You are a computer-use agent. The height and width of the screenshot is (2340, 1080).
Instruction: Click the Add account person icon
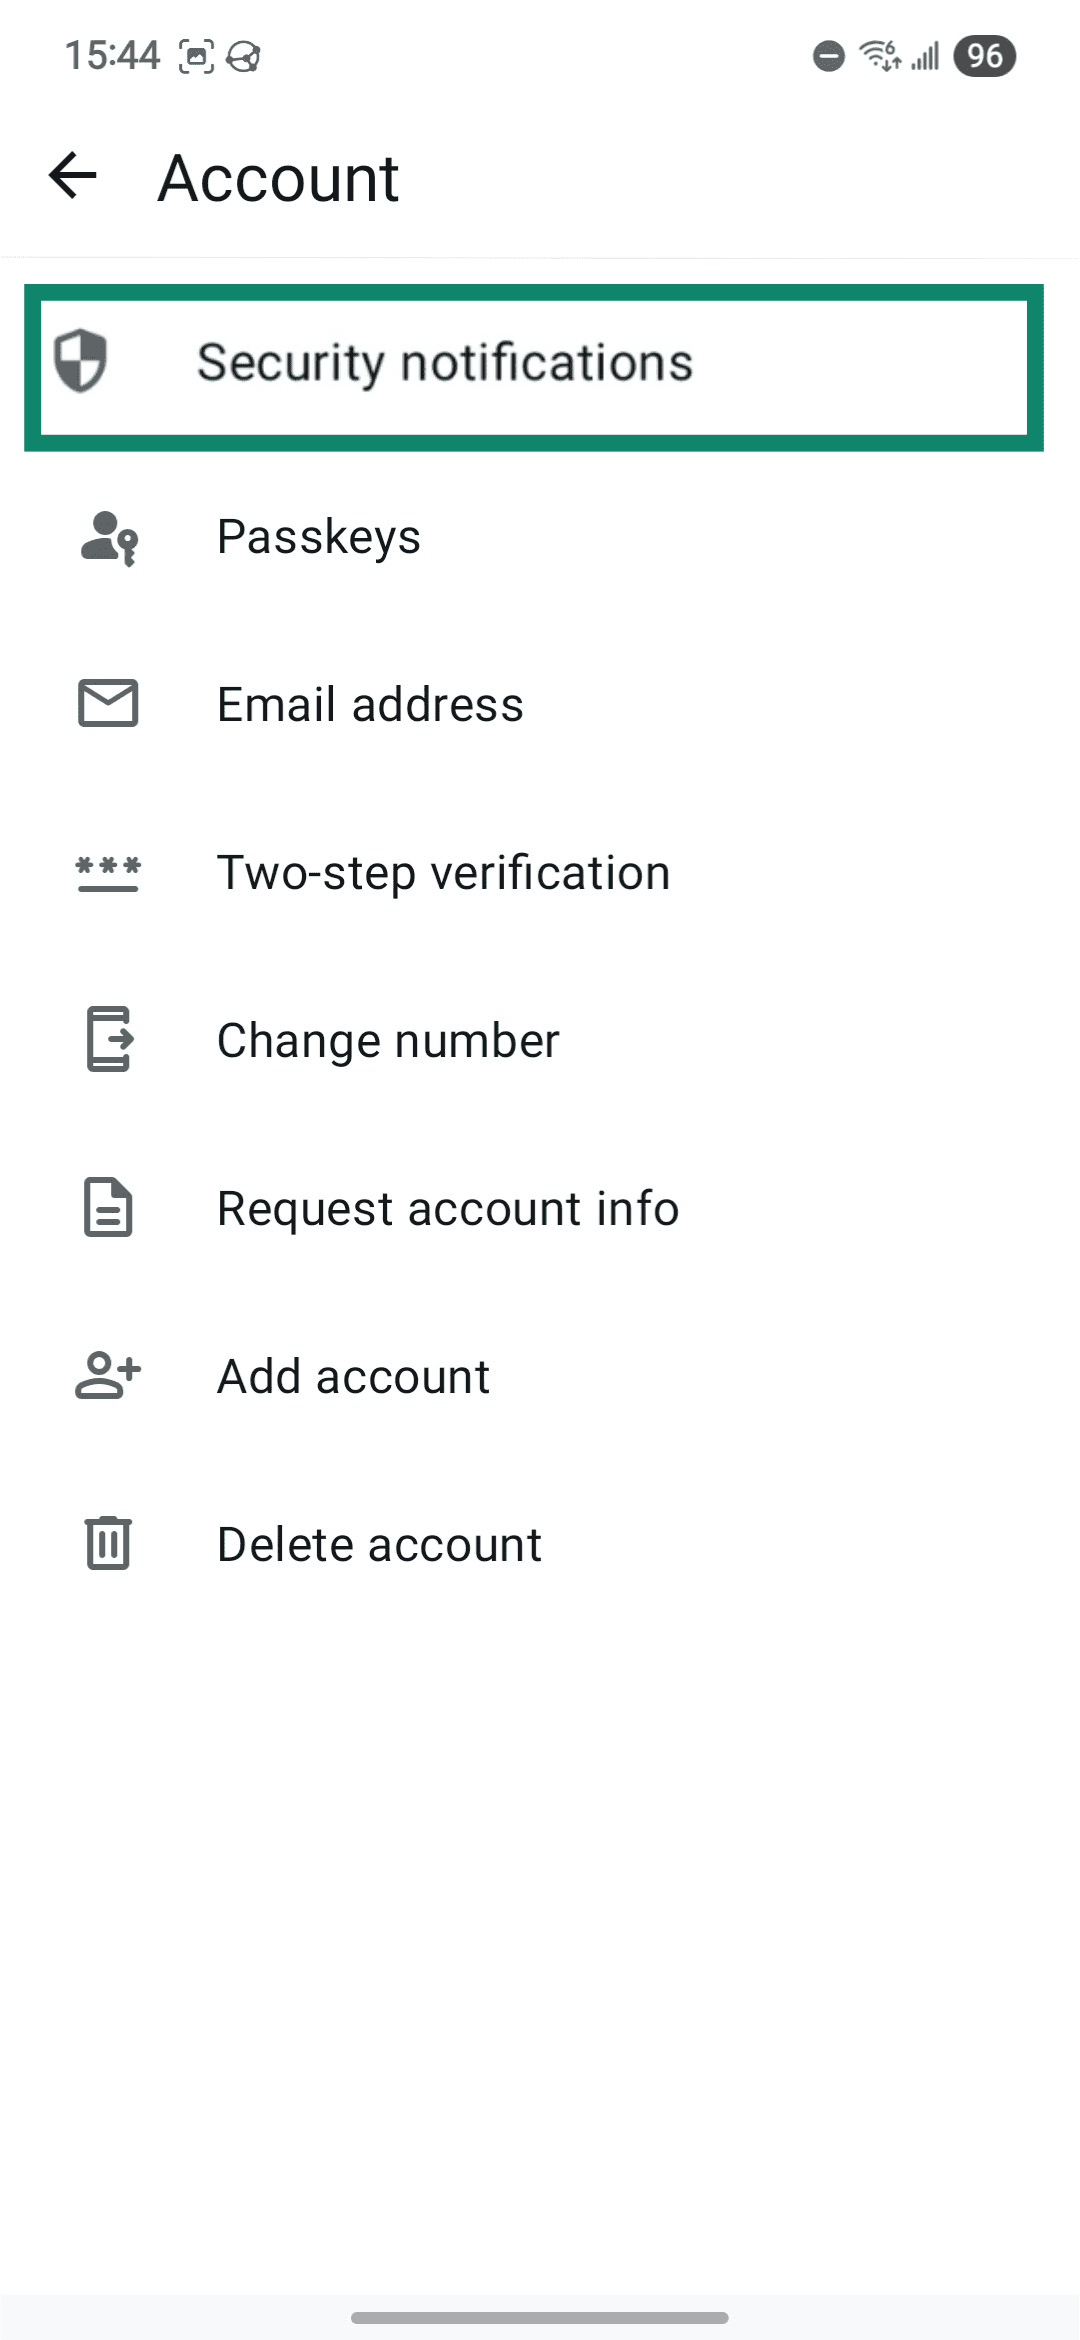tap(107, 1376)
